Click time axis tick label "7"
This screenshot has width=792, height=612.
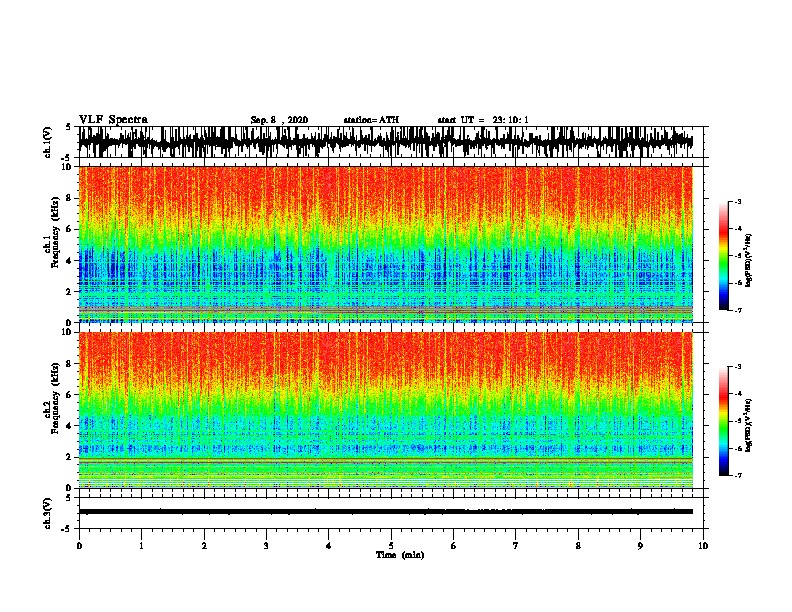point(516,546)
